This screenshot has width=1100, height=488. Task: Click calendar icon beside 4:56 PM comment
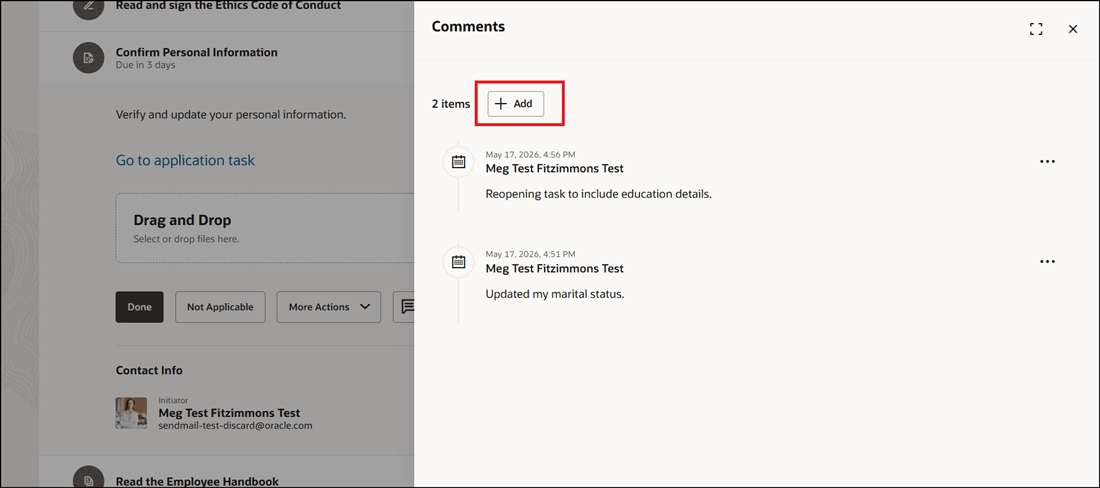click(458, 162)
